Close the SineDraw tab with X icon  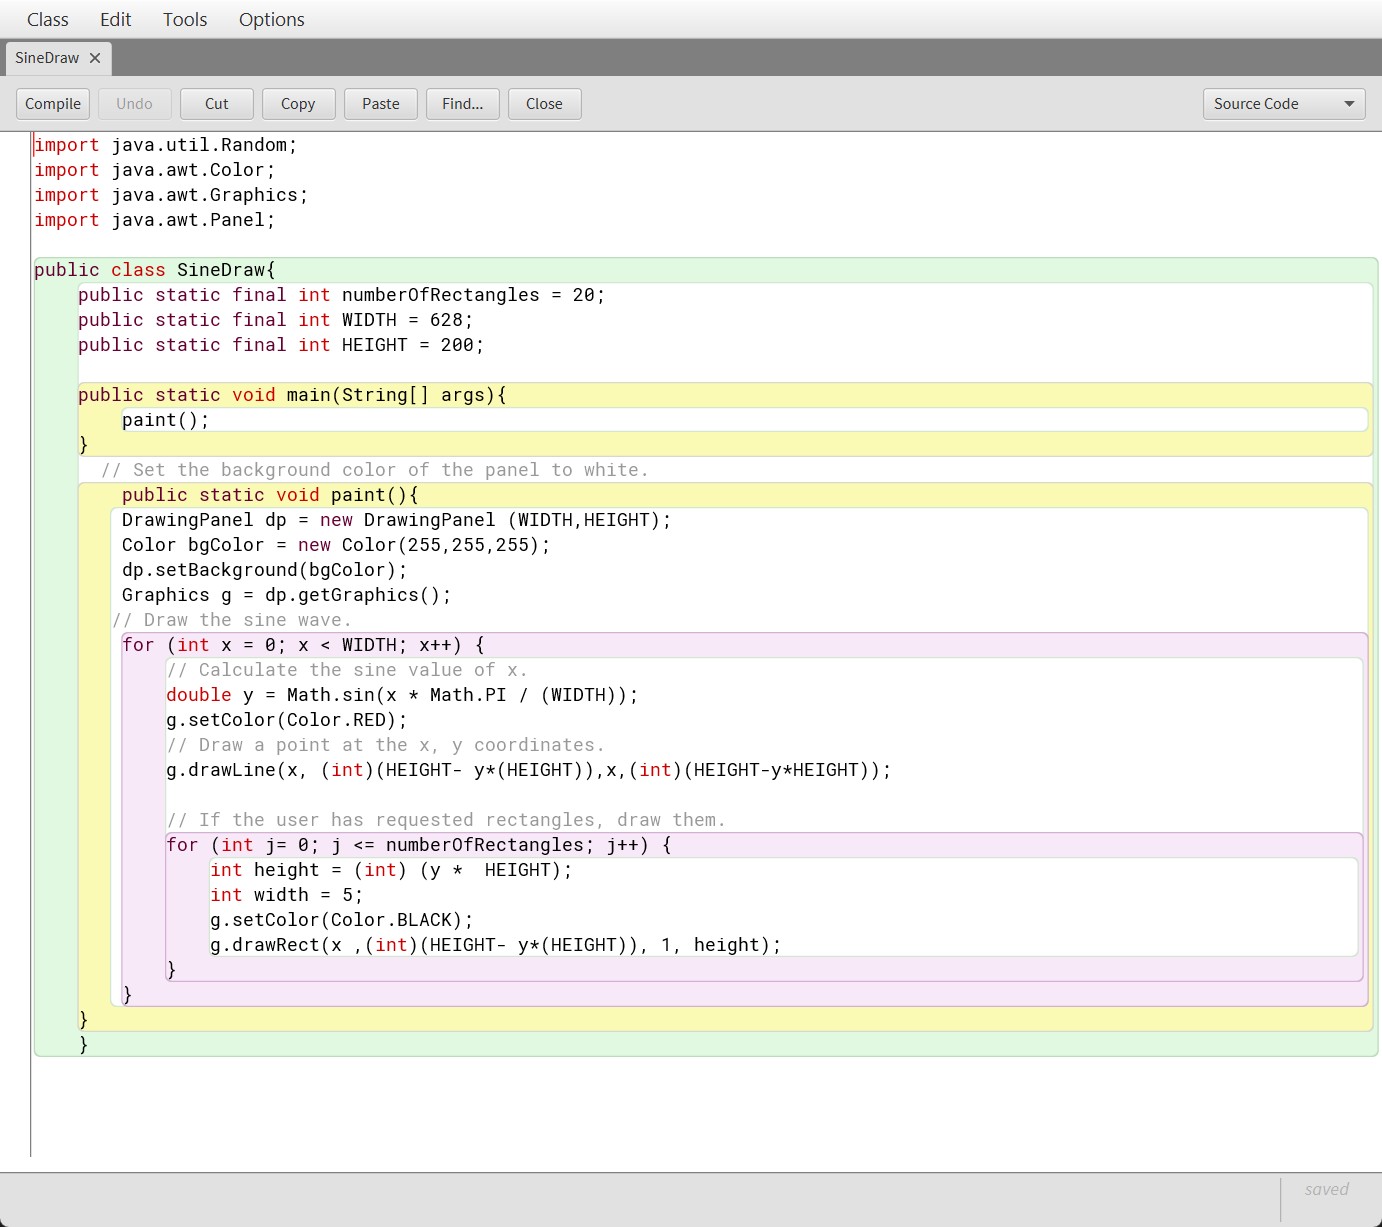(x=95, y=58)
